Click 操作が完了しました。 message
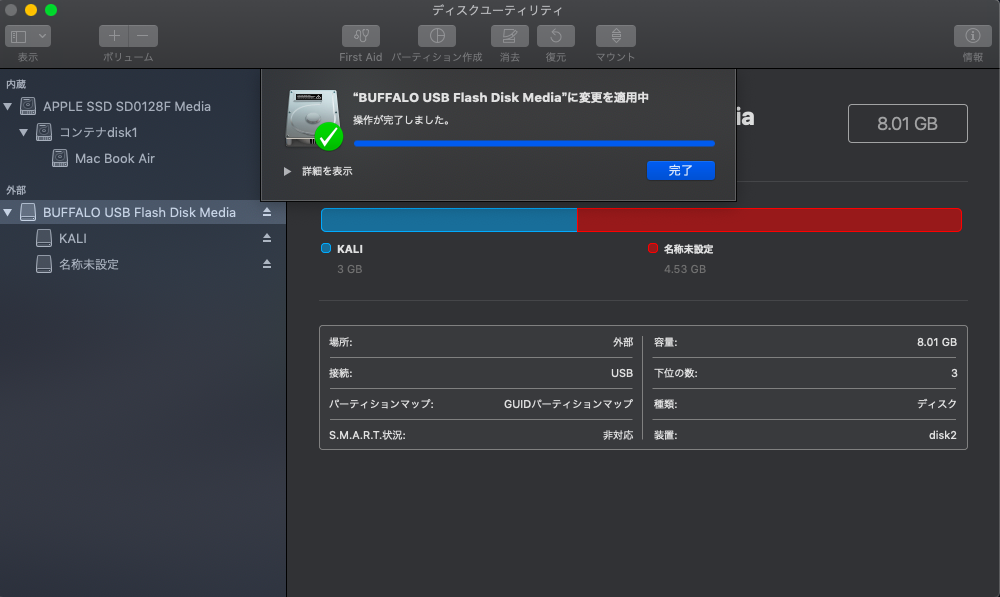The height and width of the screenshot is (597, 1000). tap(402, 120)
